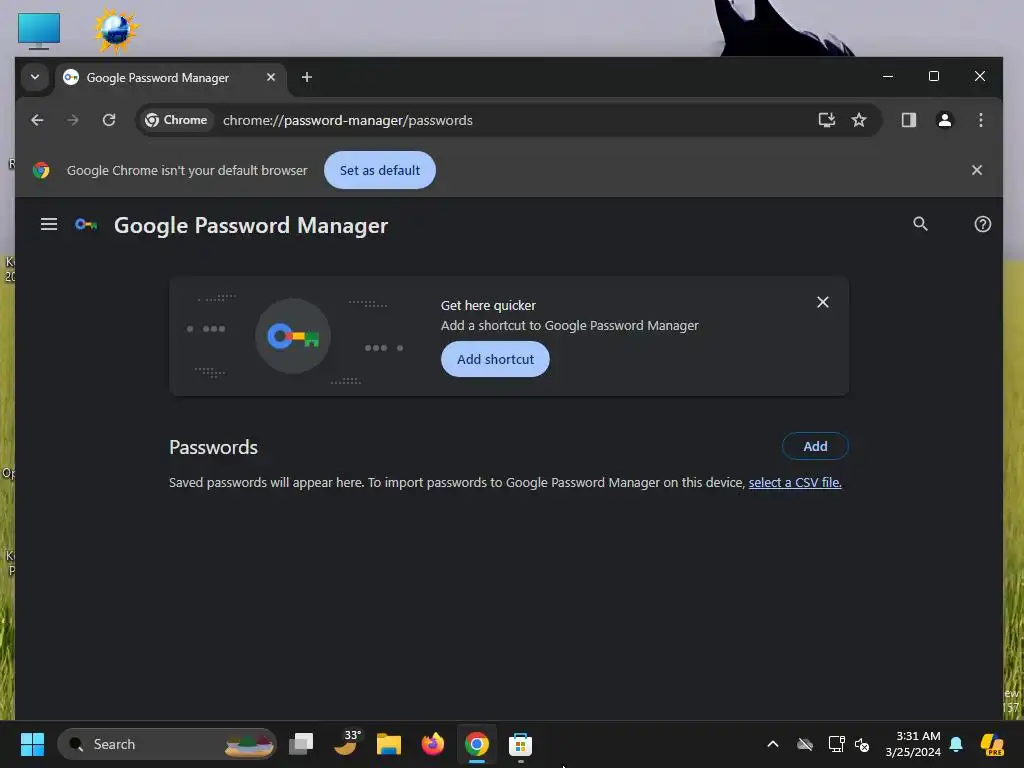Click Add shortcut button
1024x768 pixels.
point(495,359)
